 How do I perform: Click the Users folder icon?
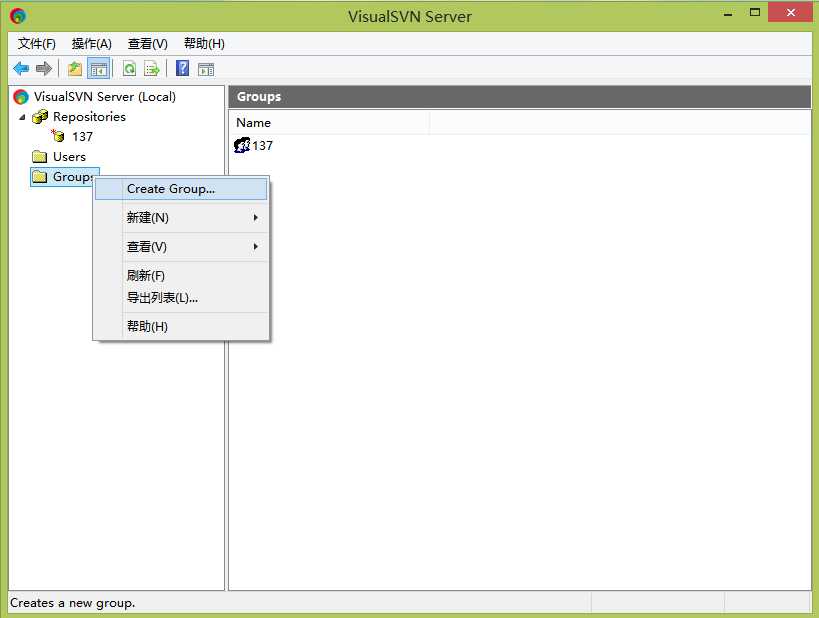(x=40, y=157)
